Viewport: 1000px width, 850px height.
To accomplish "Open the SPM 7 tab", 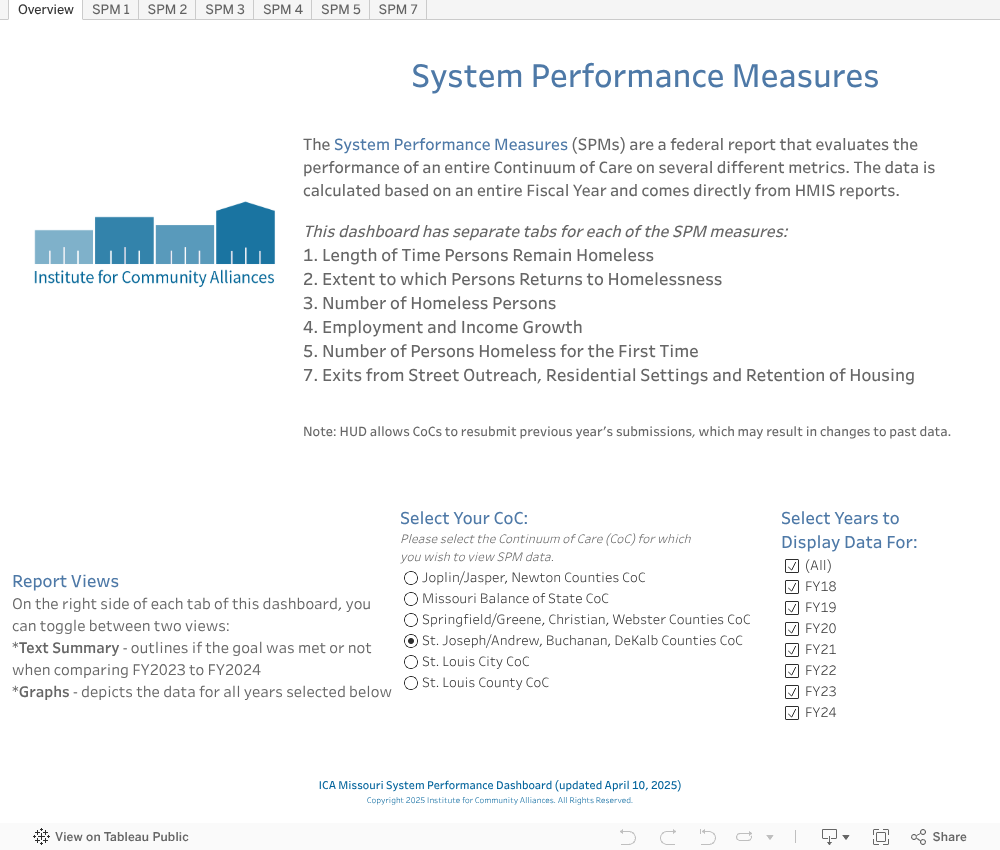I will coord(398,10).
